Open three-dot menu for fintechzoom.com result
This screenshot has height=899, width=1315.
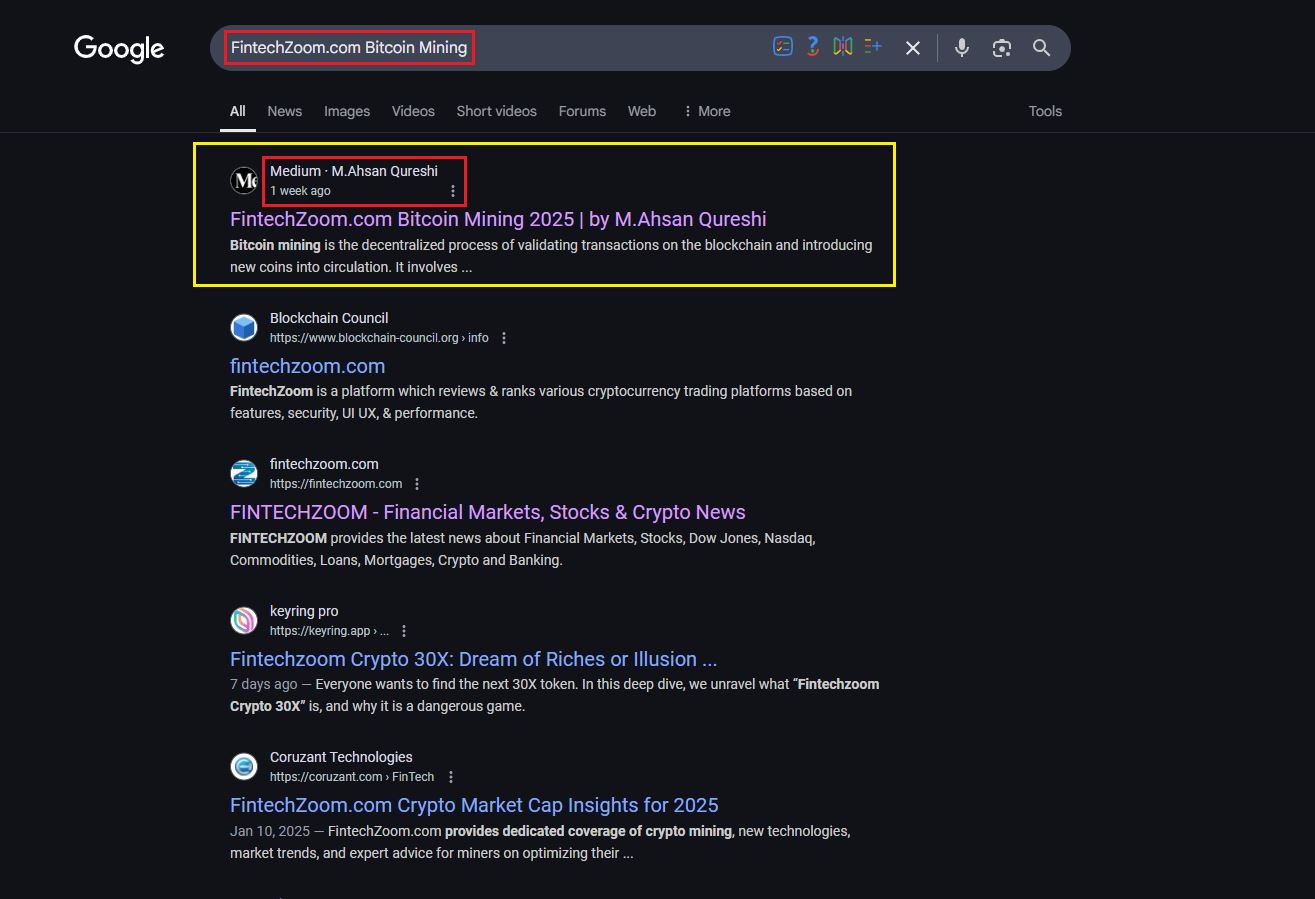[x=417, y=484]
